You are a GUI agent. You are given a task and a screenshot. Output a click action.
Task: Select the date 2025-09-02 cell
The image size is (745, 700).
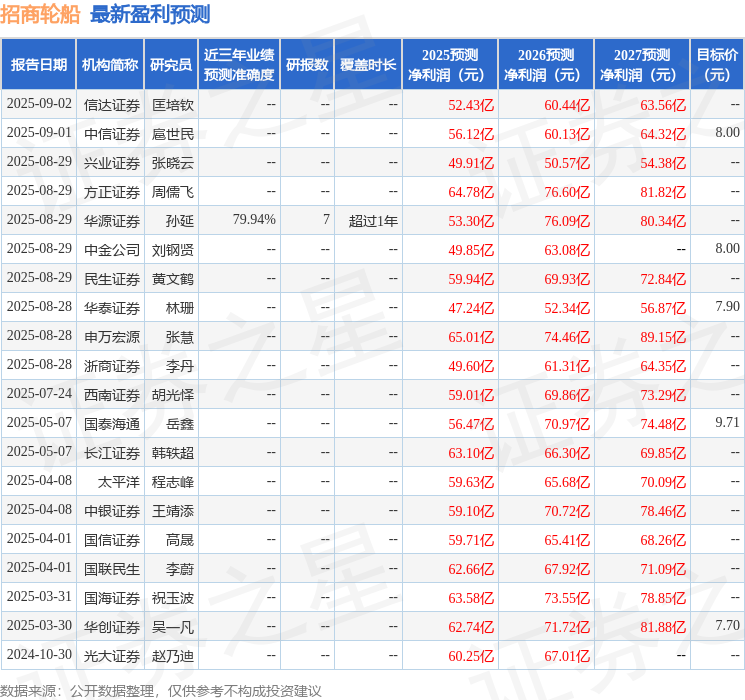pos(39,104)
